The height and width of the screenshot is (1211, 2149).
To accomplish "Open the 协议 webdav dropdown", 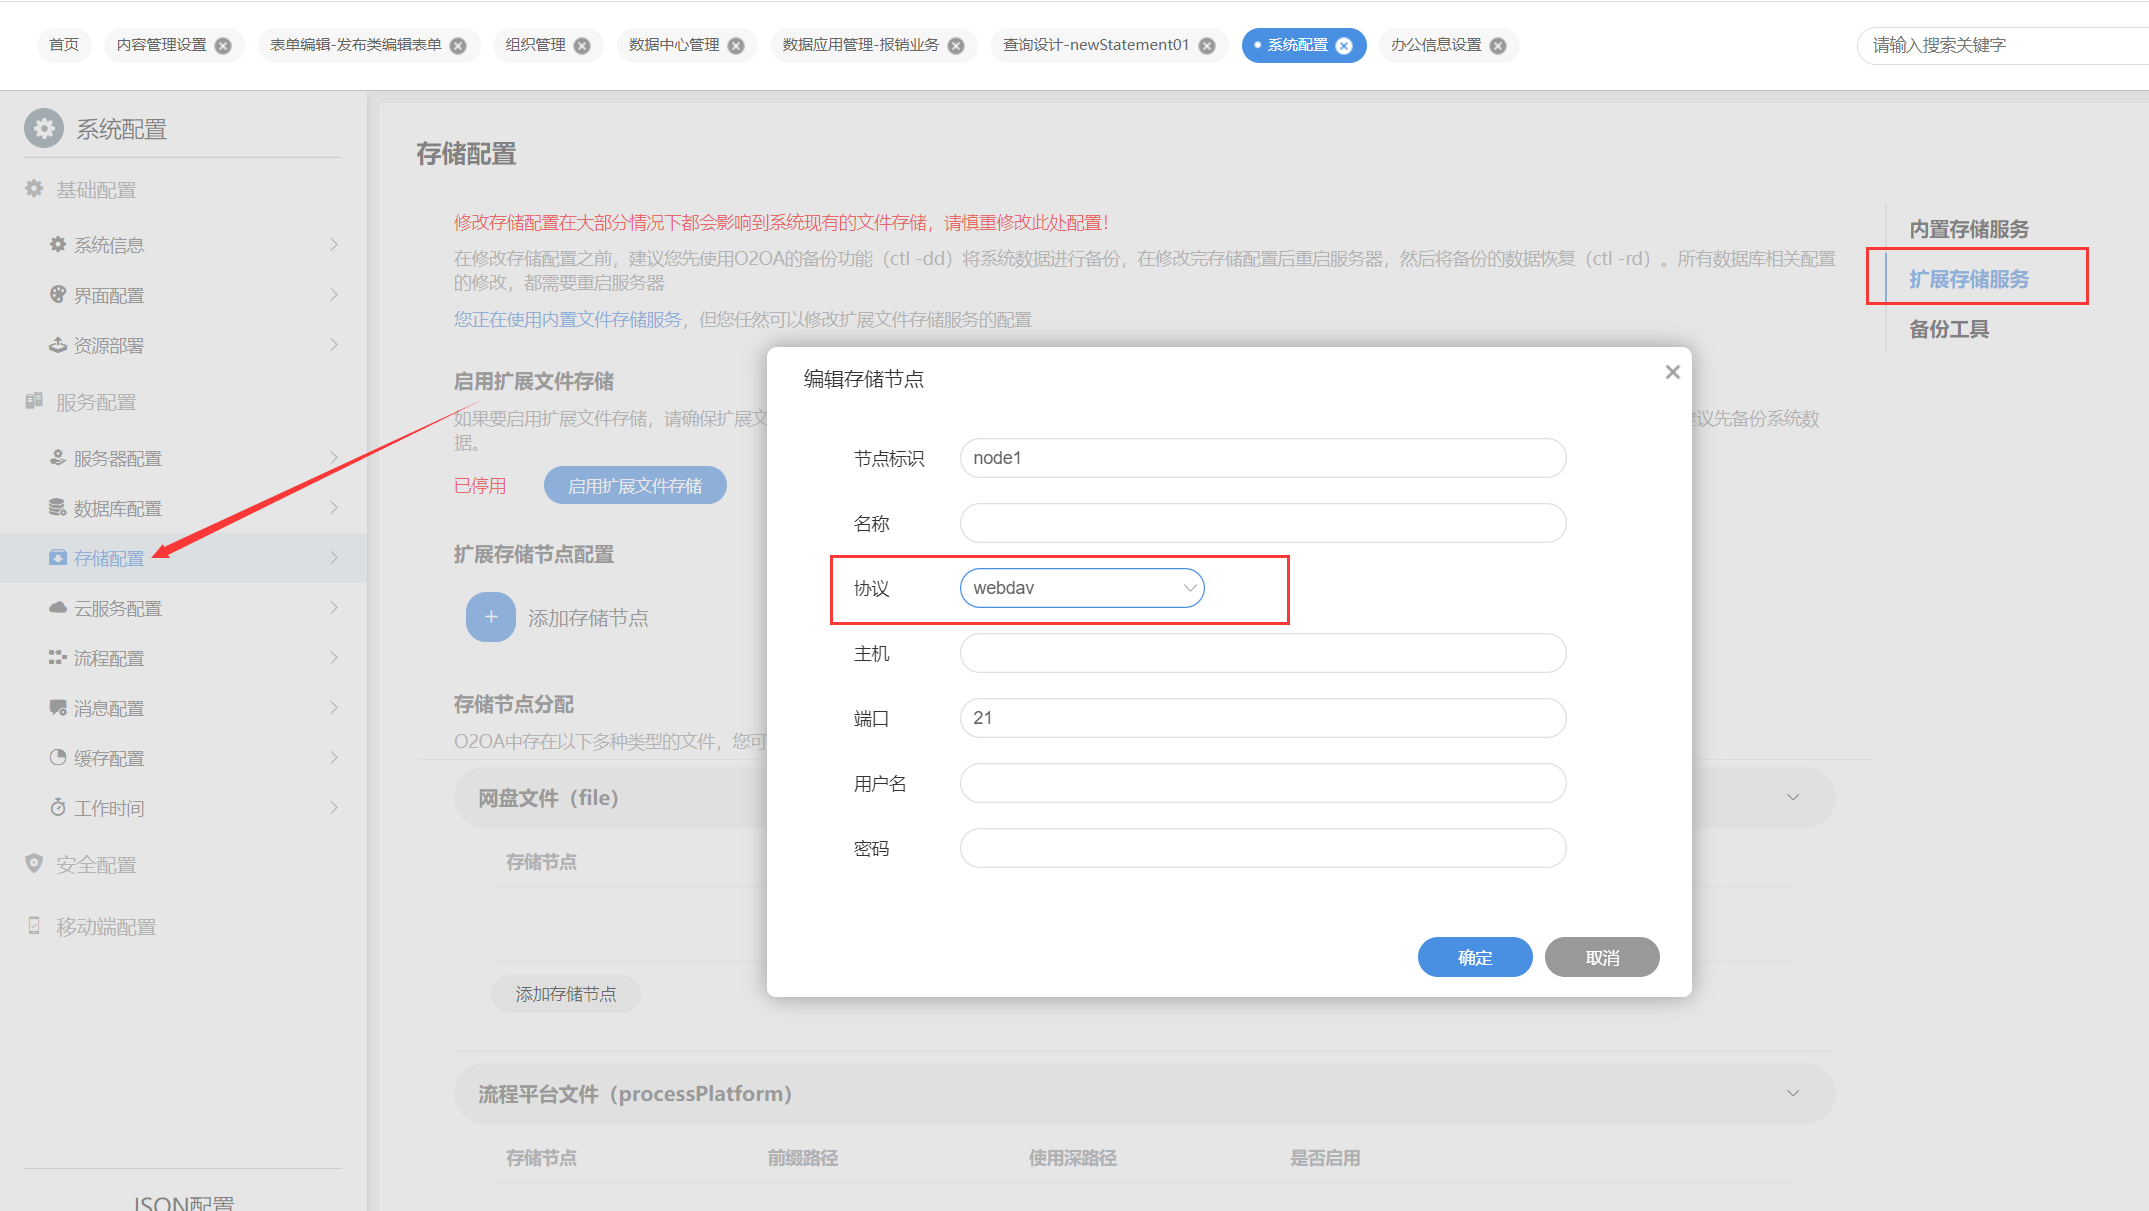I will 1082,588.
